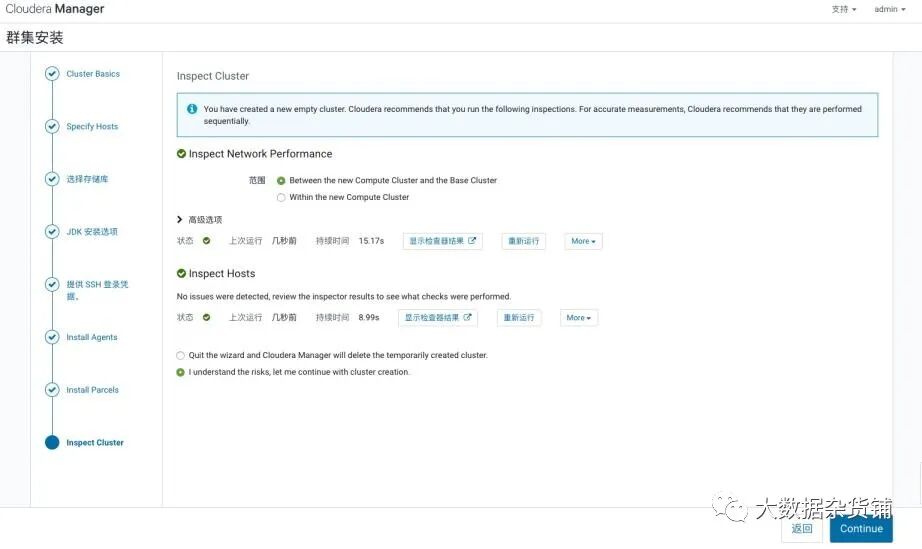Open the 支持 support dropdown menu
Screen dimensions: 922x549
click(x=844, y=9)
